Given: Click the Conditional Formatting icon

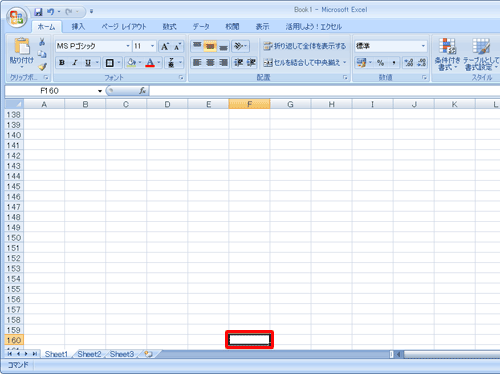Looking at the screenshot, I should [x=447, y=54].
